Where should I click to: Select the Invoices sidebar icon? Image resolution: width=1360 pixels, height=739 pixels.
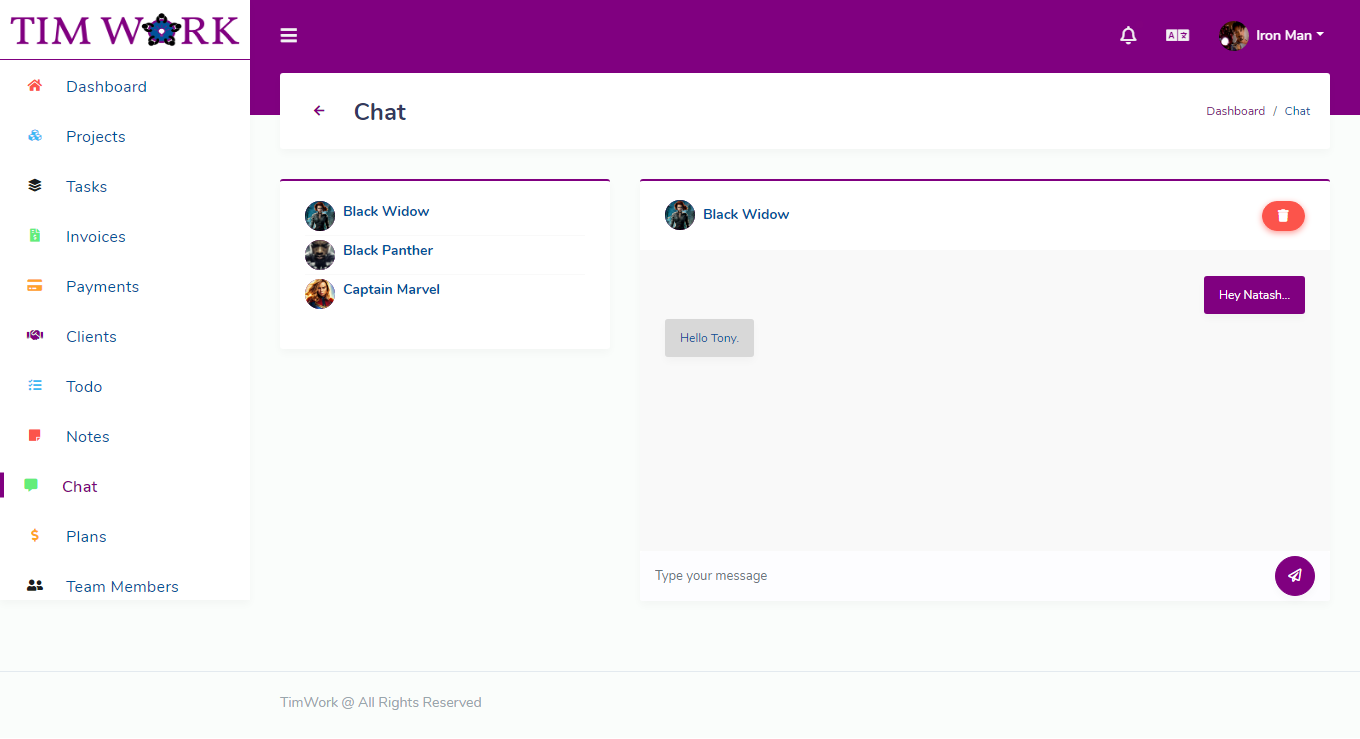click(35, 236)
